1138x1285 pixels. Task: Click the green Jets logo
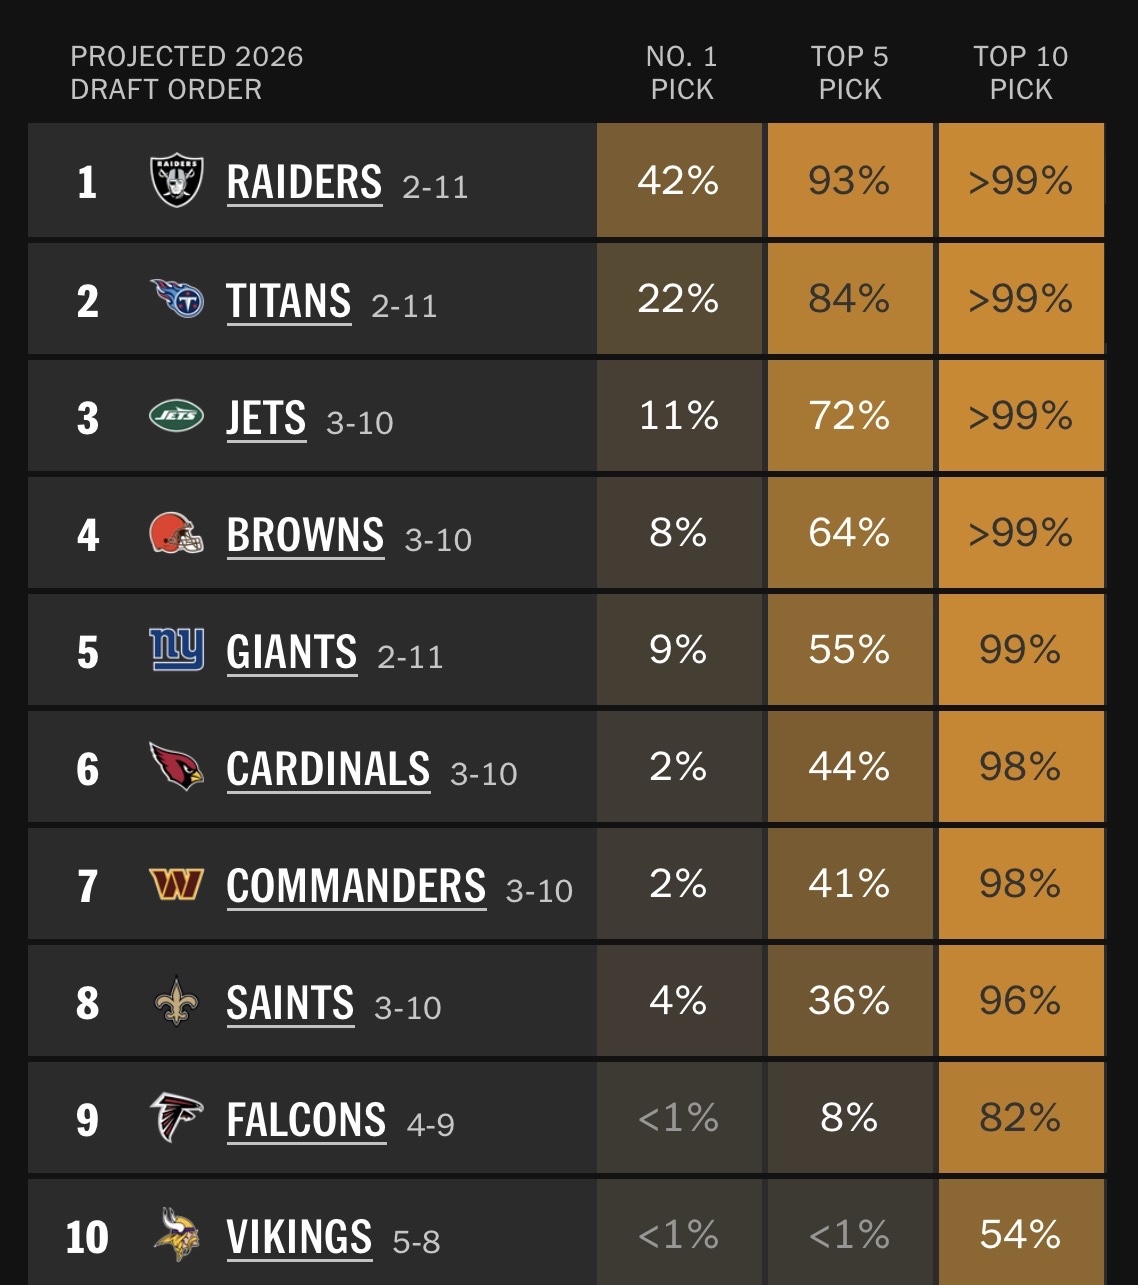click(x=176, y=415)
